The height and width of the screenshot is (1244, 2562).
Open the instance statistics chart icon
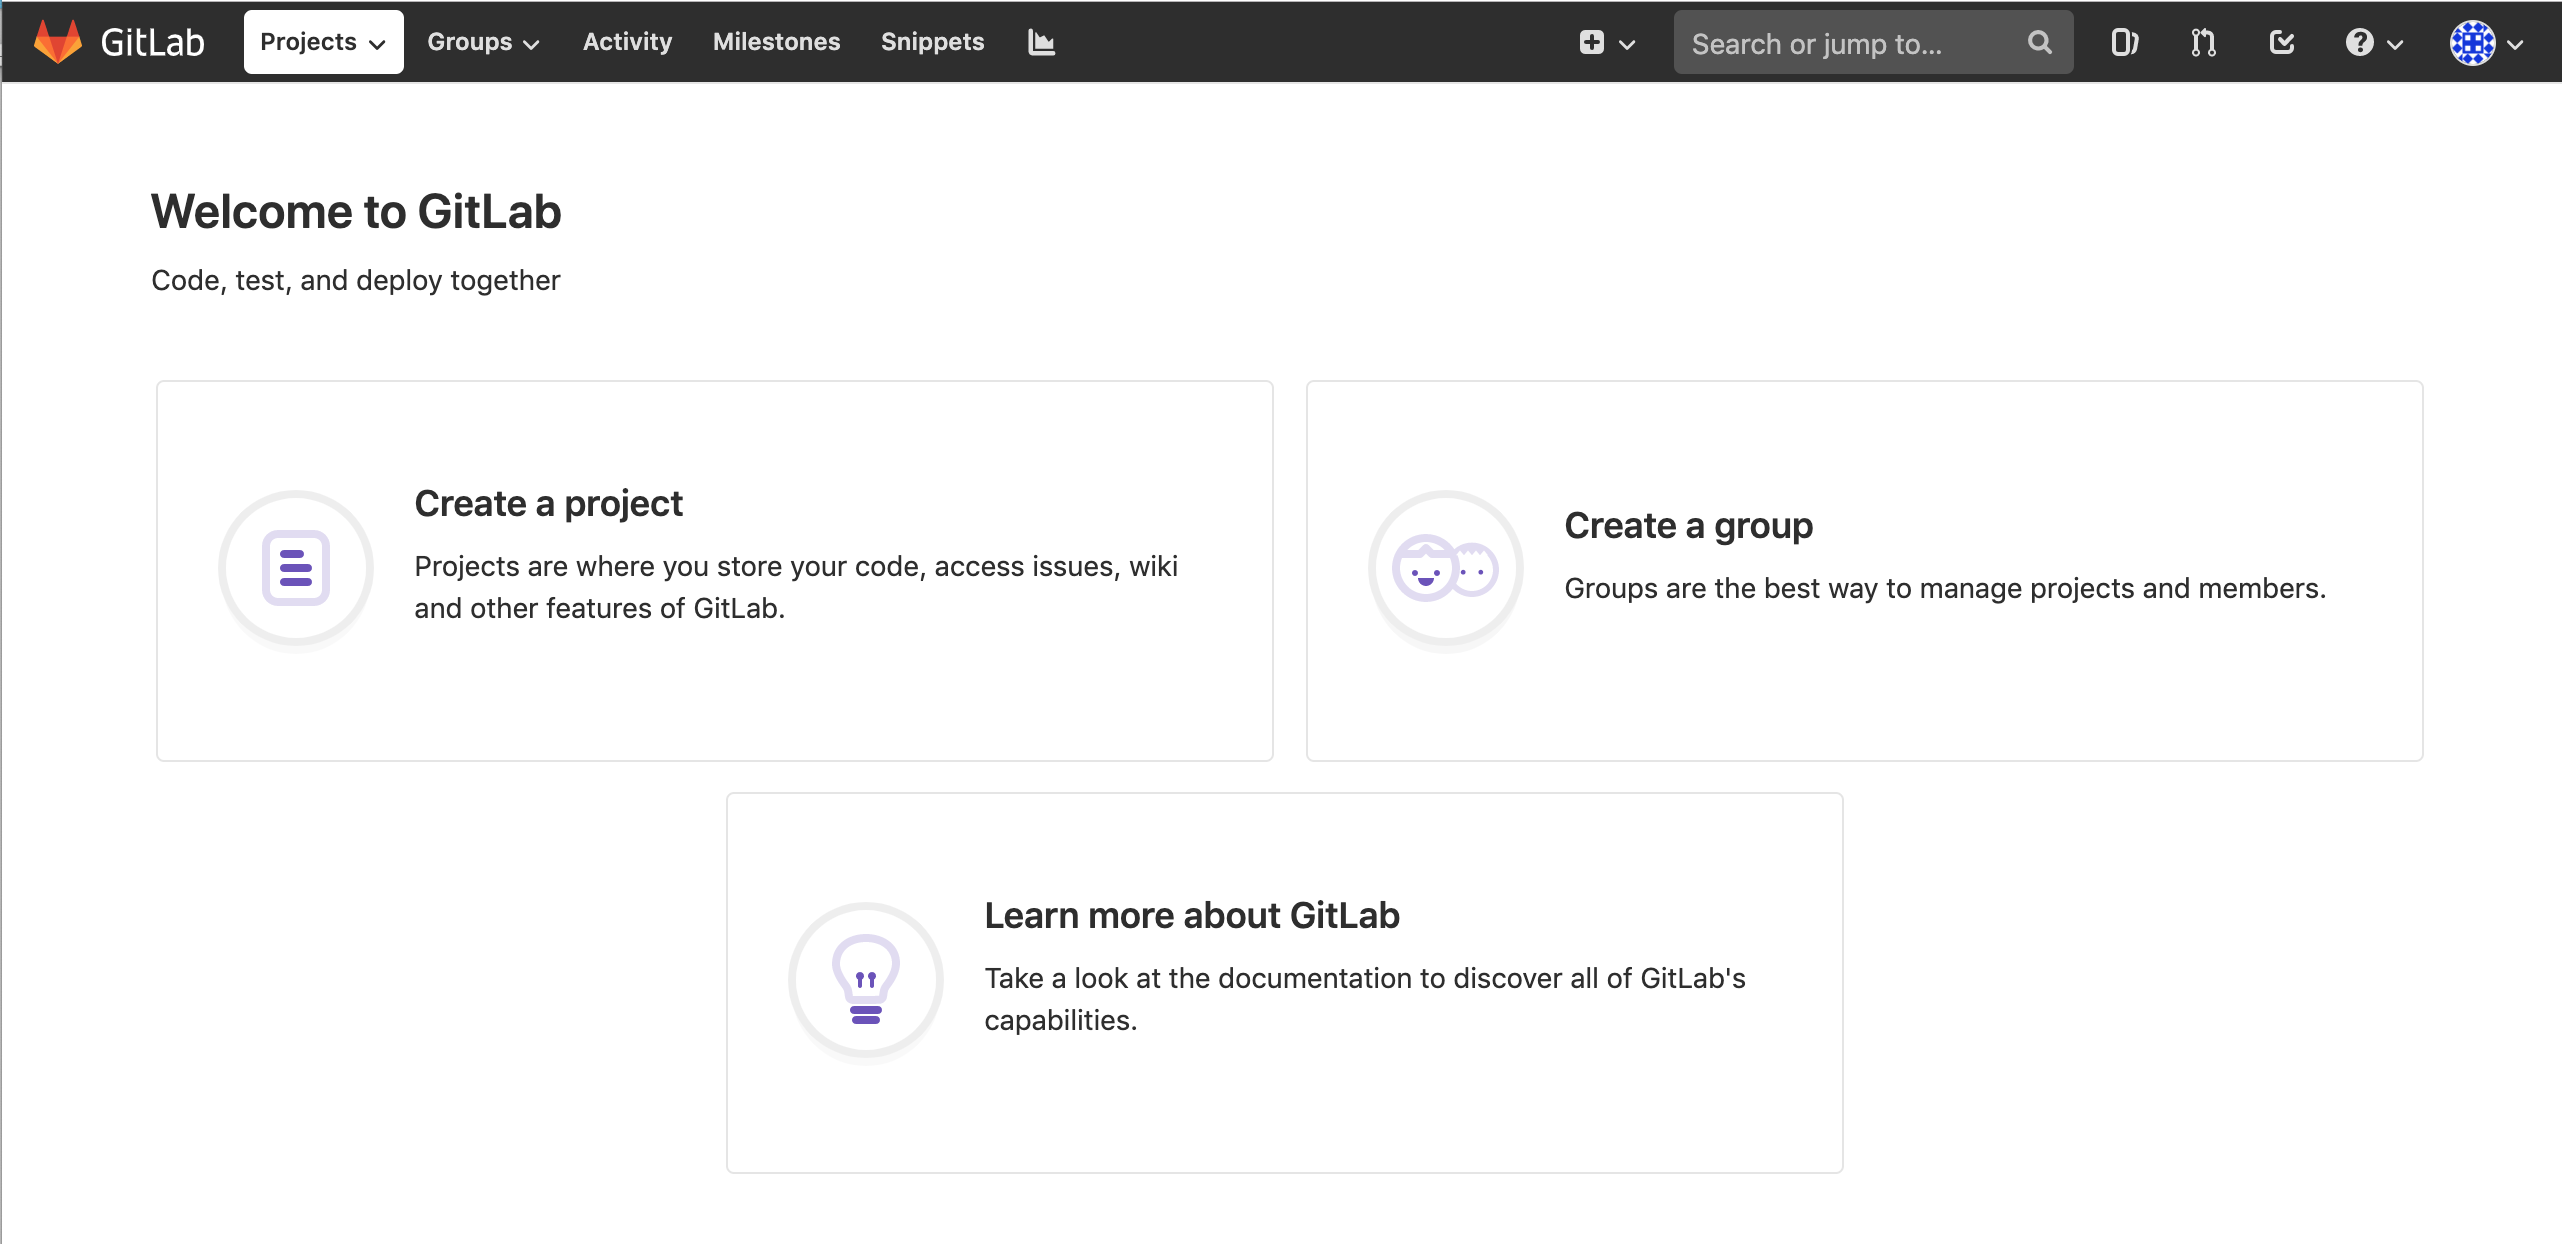(x=1041, y=42)
